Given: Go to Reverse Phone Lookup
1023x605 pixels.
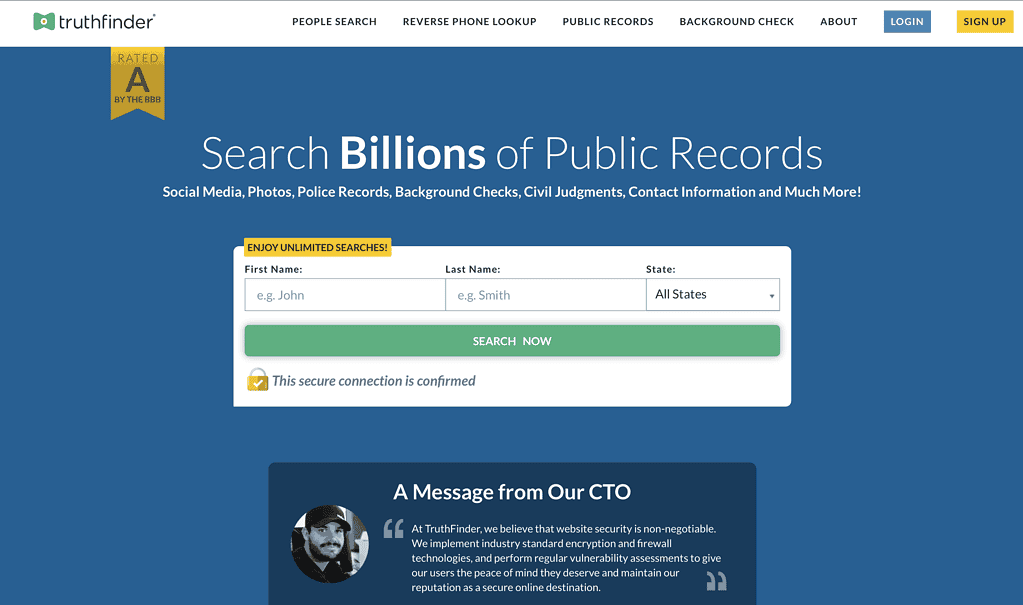Looking at the screenshot, I should [469, 21].
